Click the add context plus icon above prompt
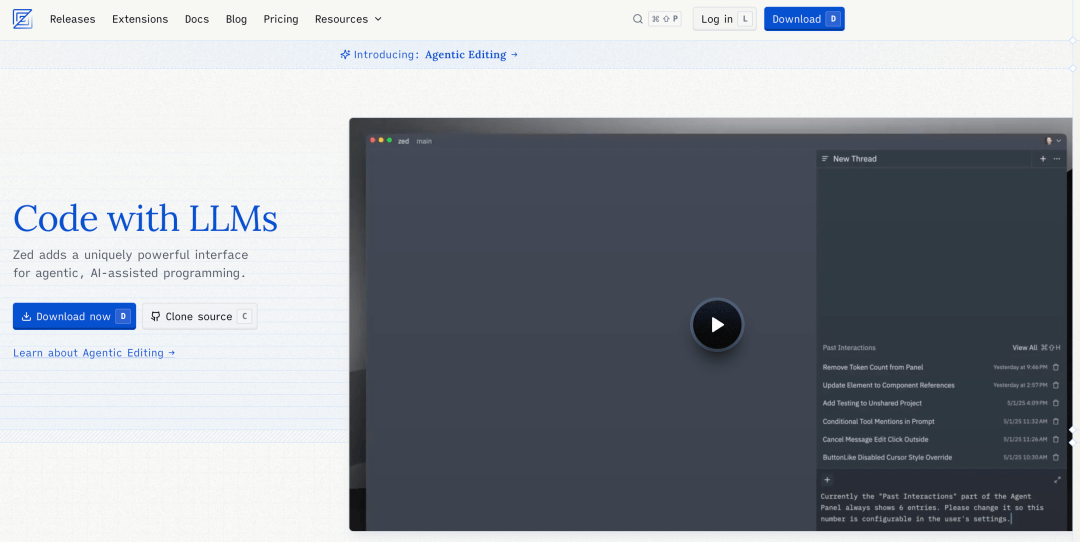 (x=827, y=480)
